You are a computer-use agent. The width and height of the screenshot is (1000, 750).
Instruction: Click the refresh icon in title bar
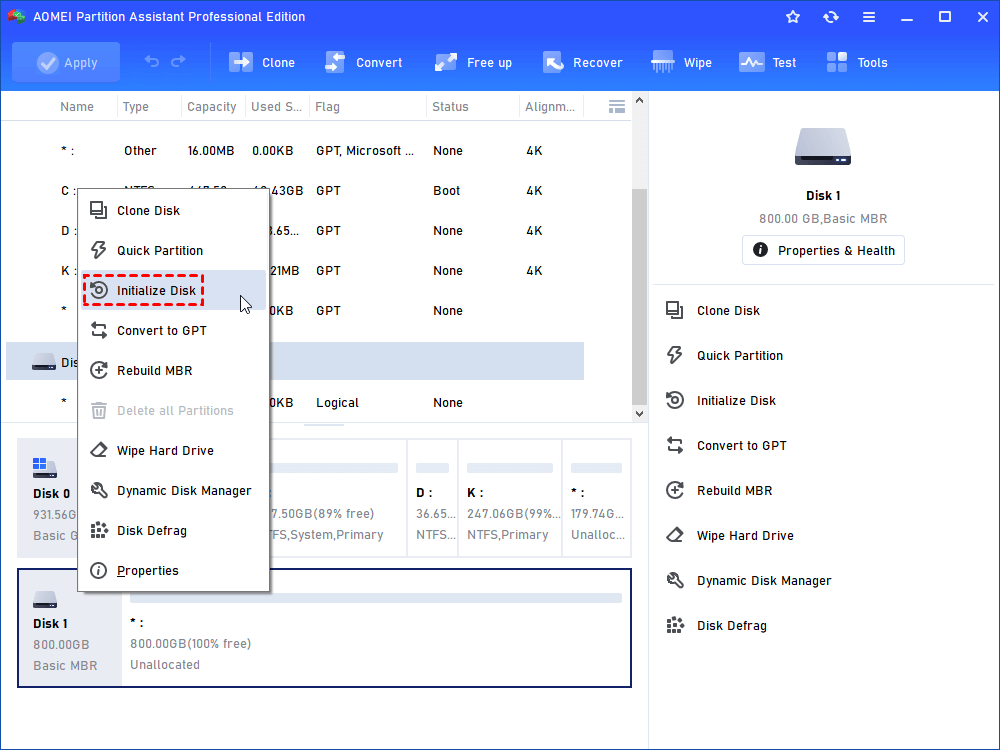[x=830, y=17]
